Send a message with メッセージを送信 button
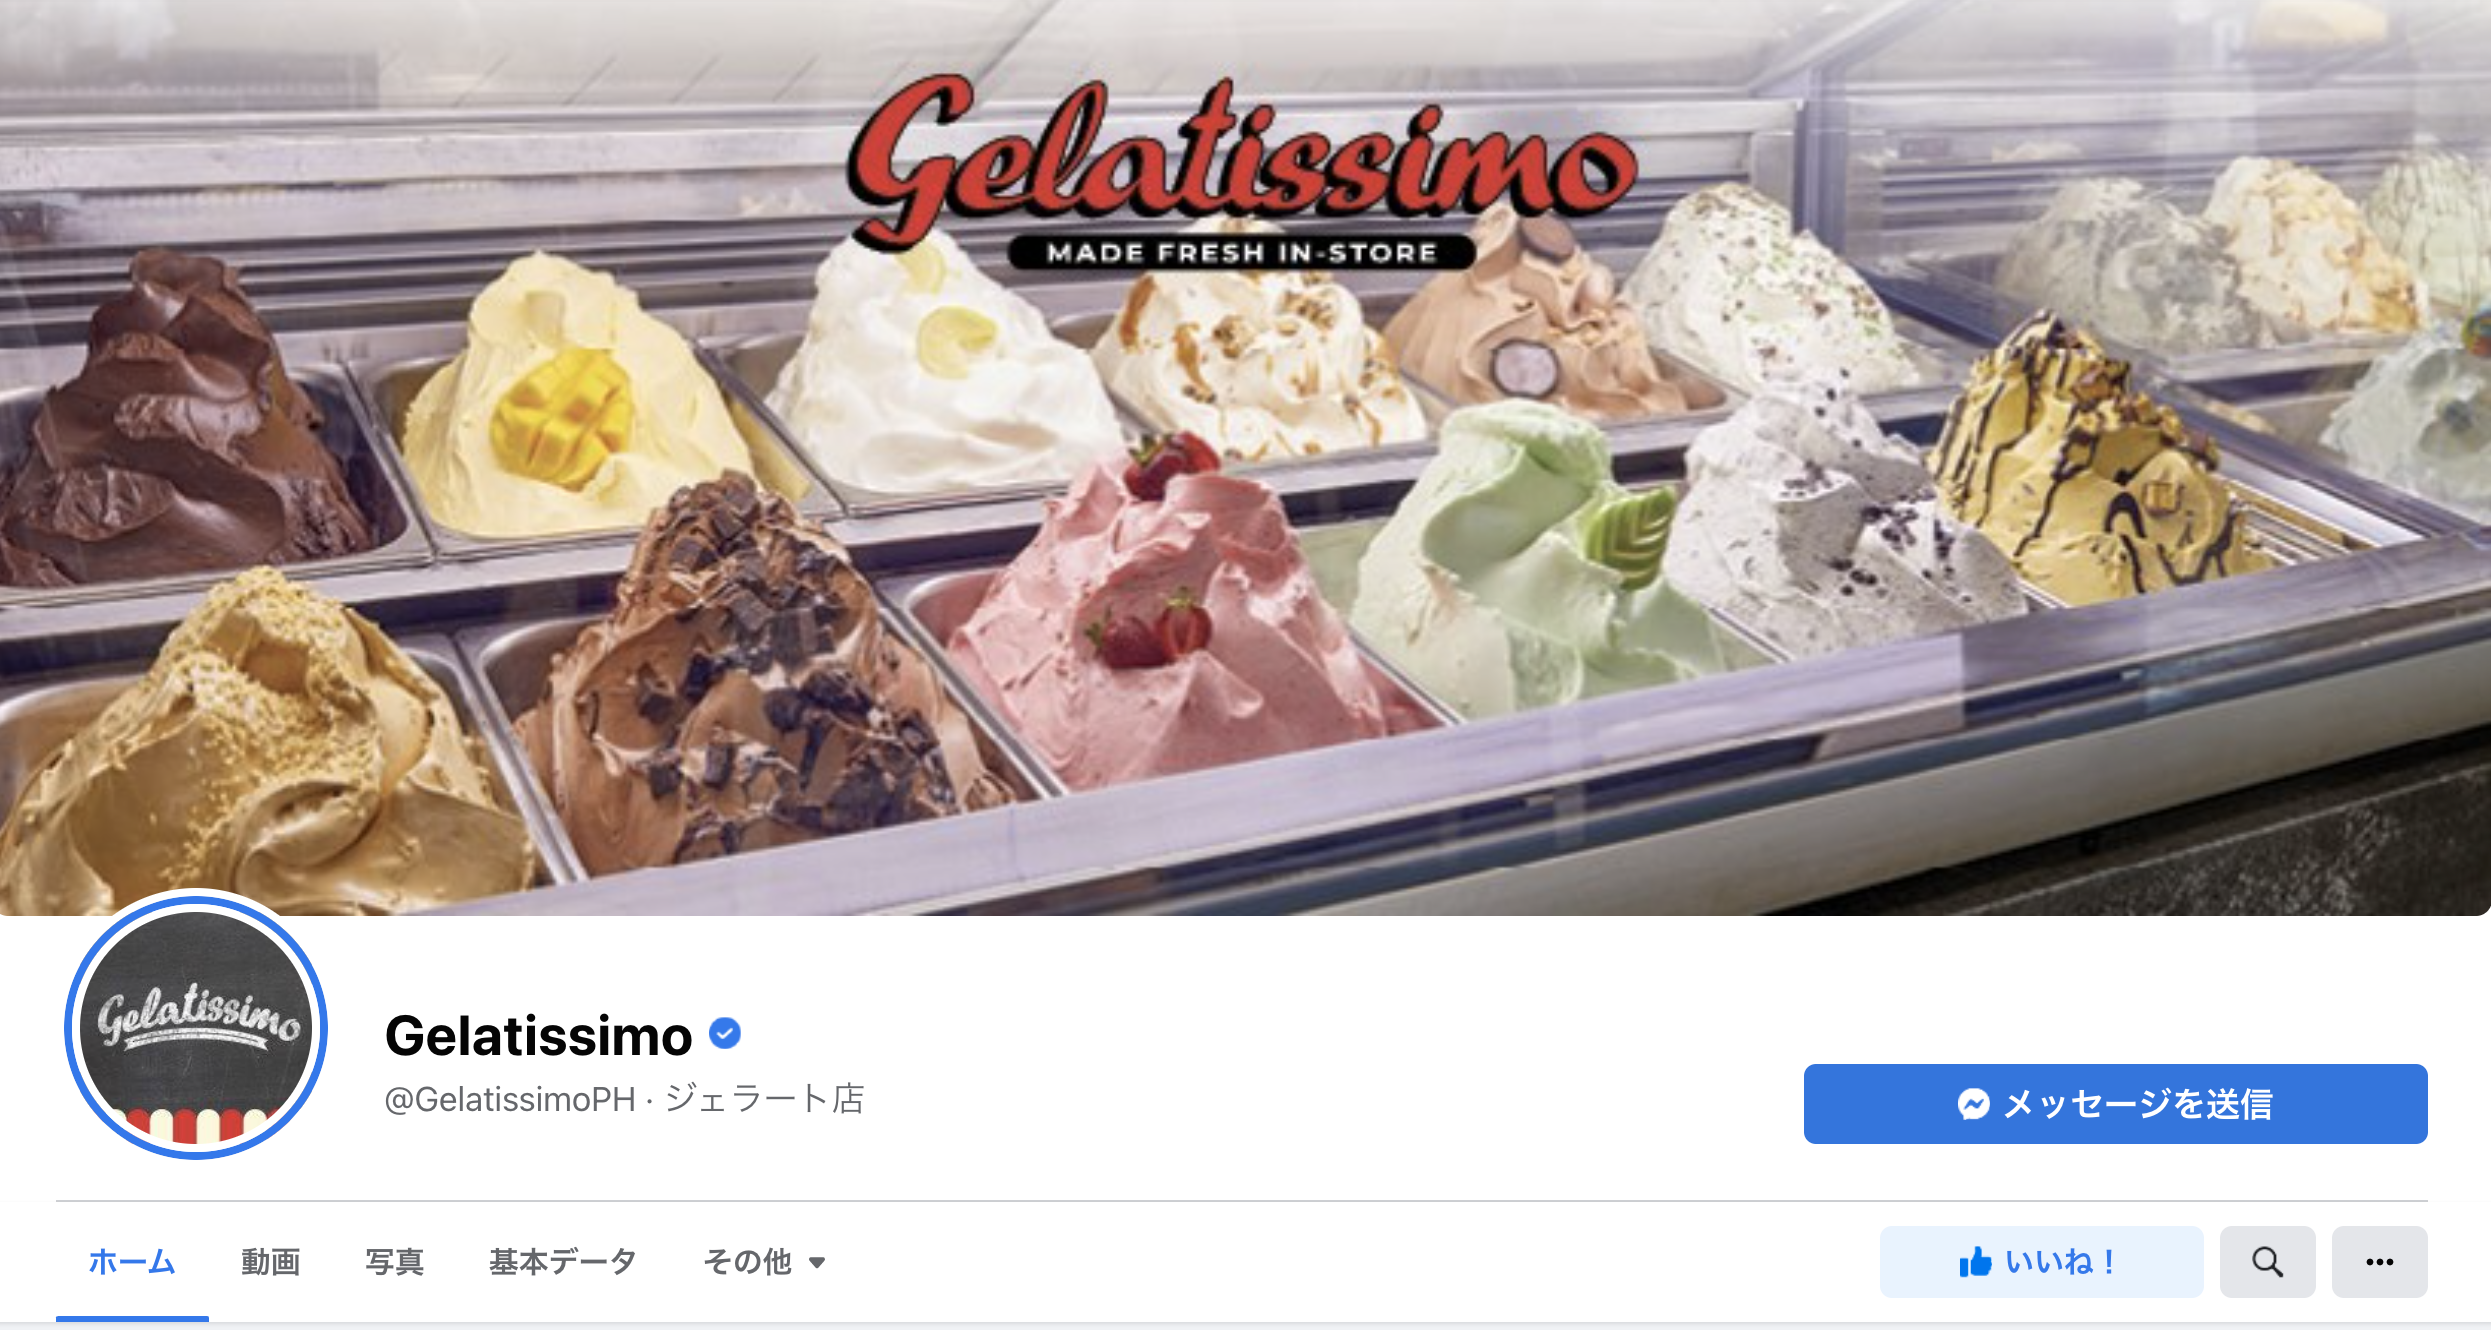Screen dimensions: 2491x1330 click(2115, 1104)
